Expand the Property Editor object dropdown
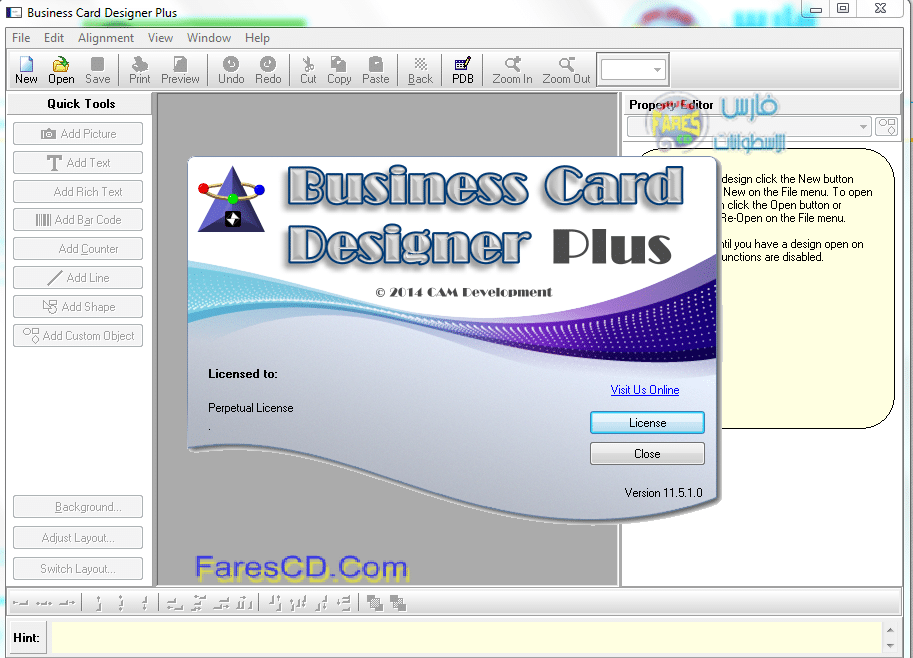This screenshot has height=658, width=913. tap(863, 126)
